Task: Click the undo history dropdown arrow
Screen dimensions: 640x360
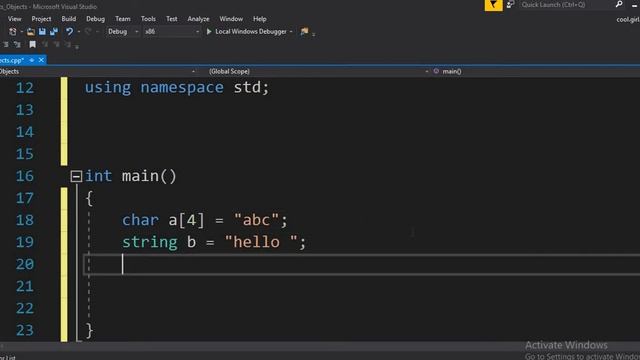Action: [79, 31]
